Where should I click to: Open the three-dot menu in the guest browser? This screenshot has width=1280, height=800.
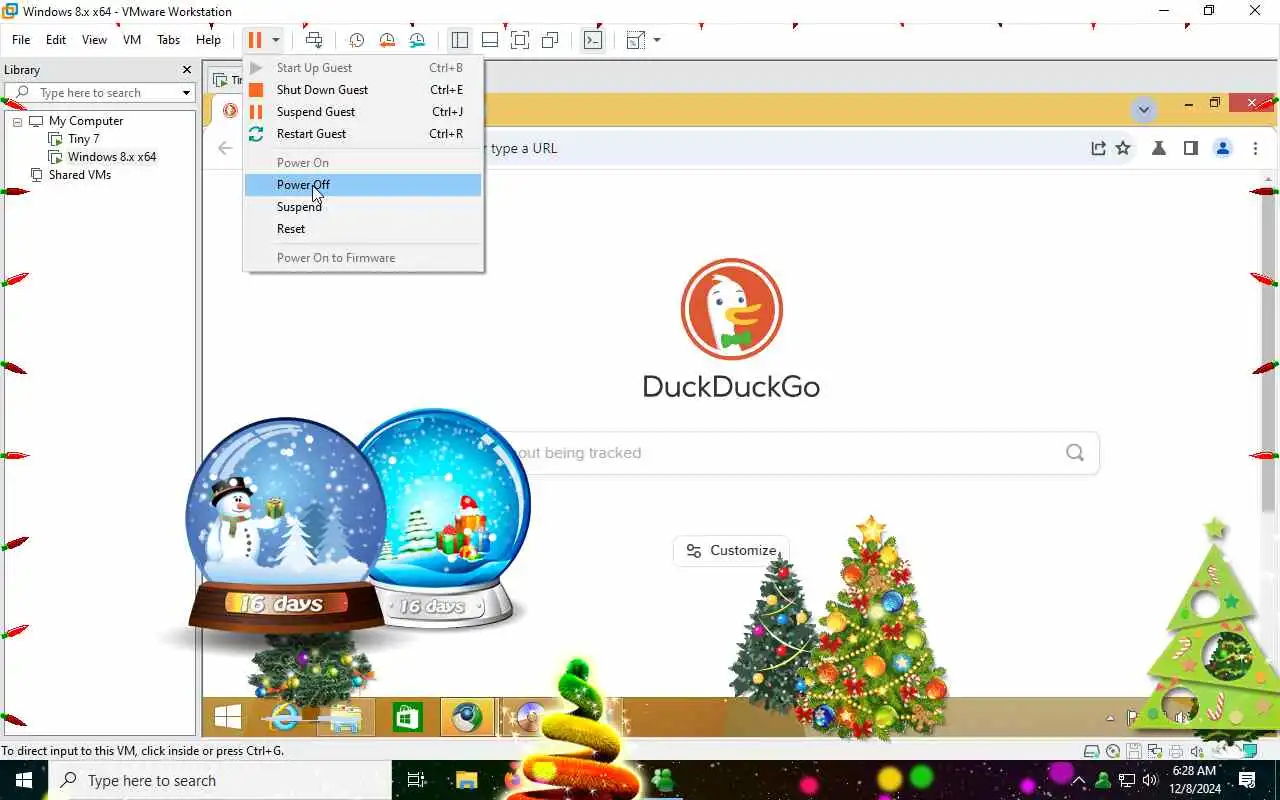coord(1255,148)
